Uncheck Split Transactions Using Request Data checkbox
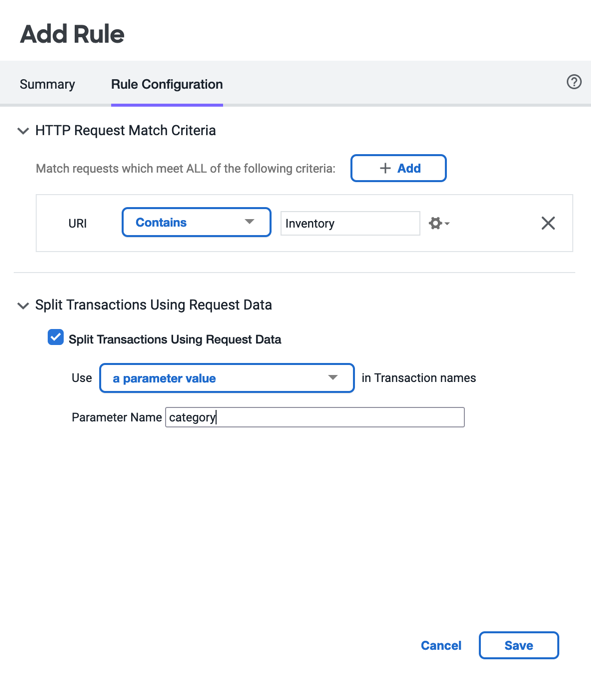 (x=56, y=338)
